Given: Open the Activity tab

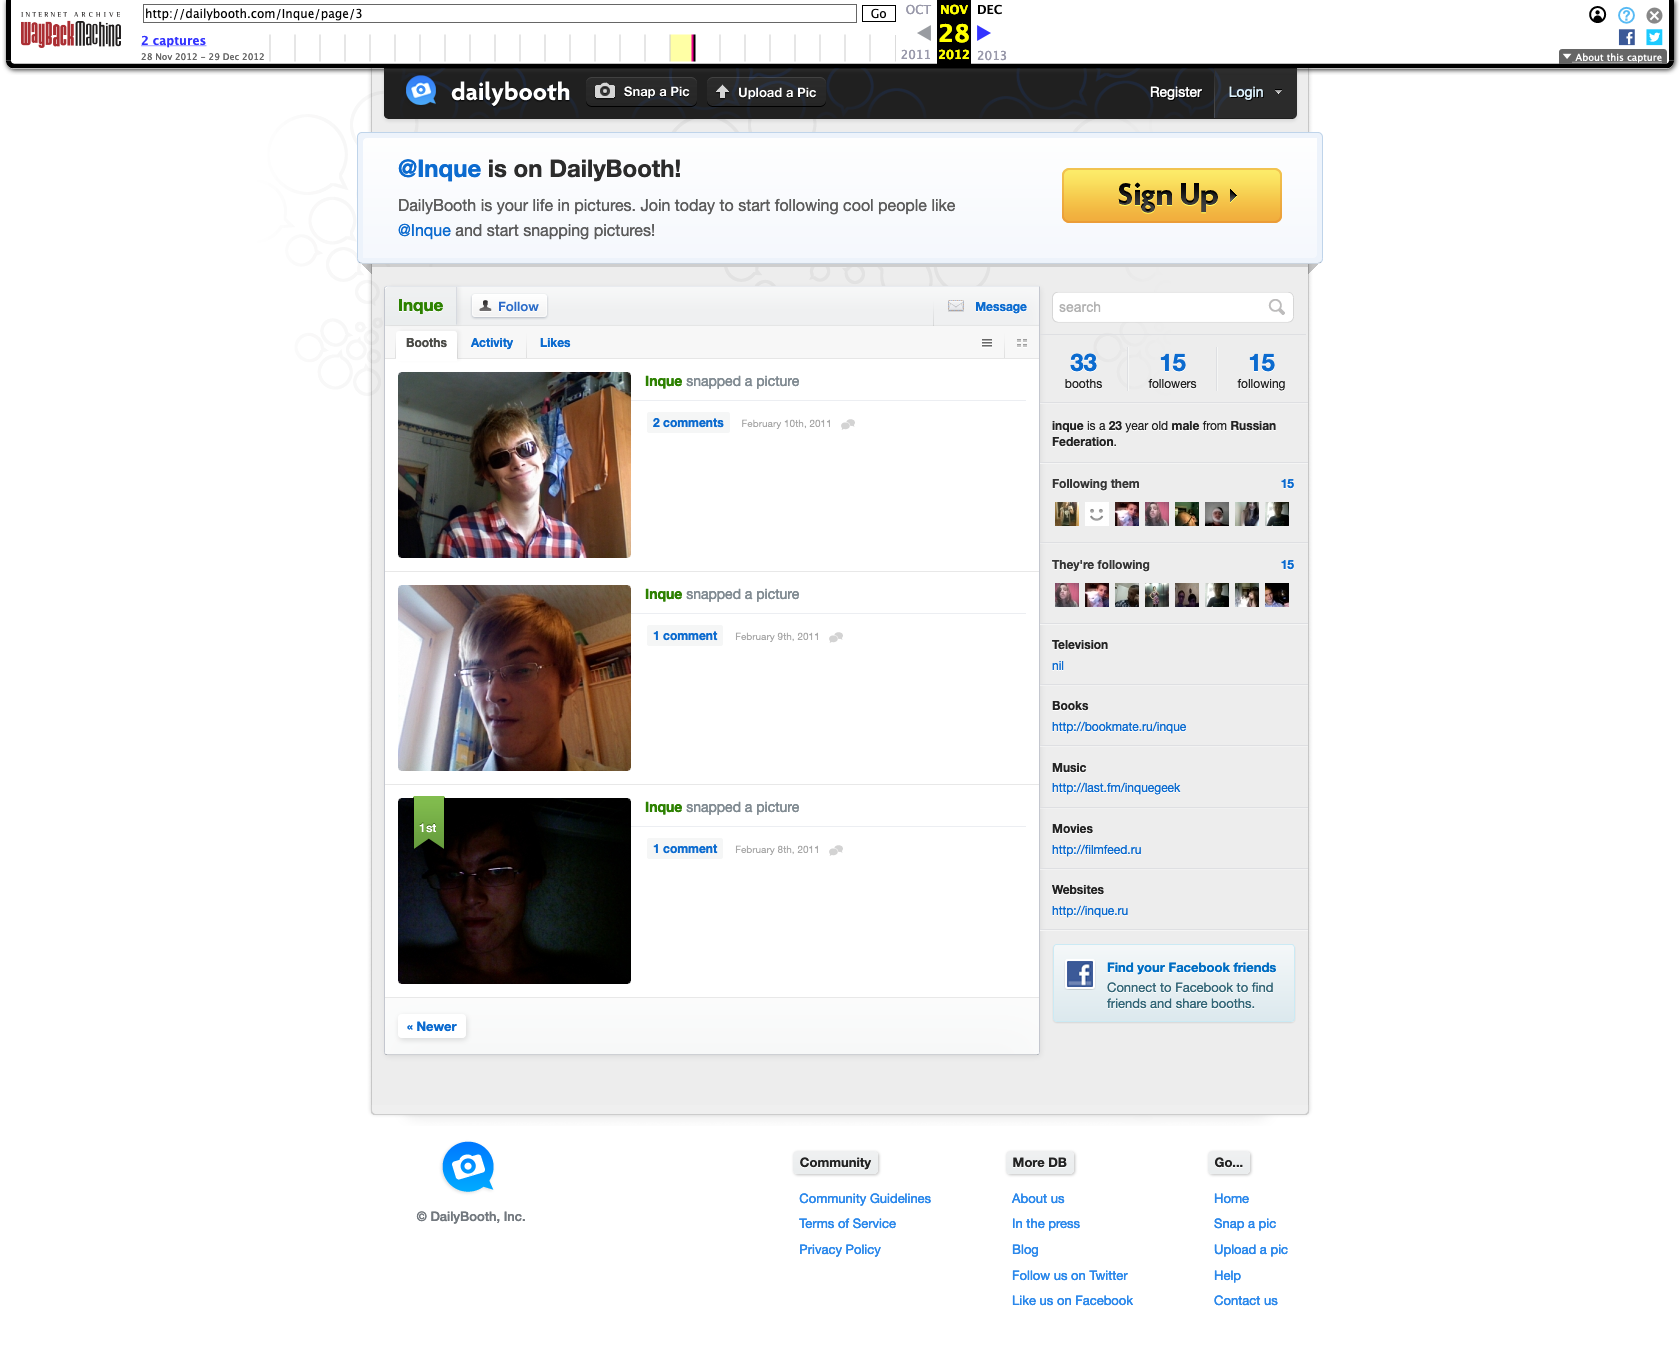Looking at the screenshot, I should pos(491,343).
